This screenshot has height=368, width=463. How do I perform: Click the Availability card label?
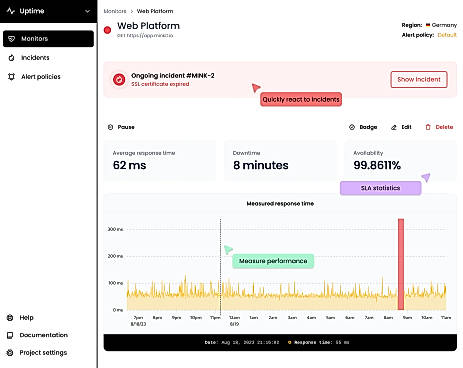coord(368,153)
